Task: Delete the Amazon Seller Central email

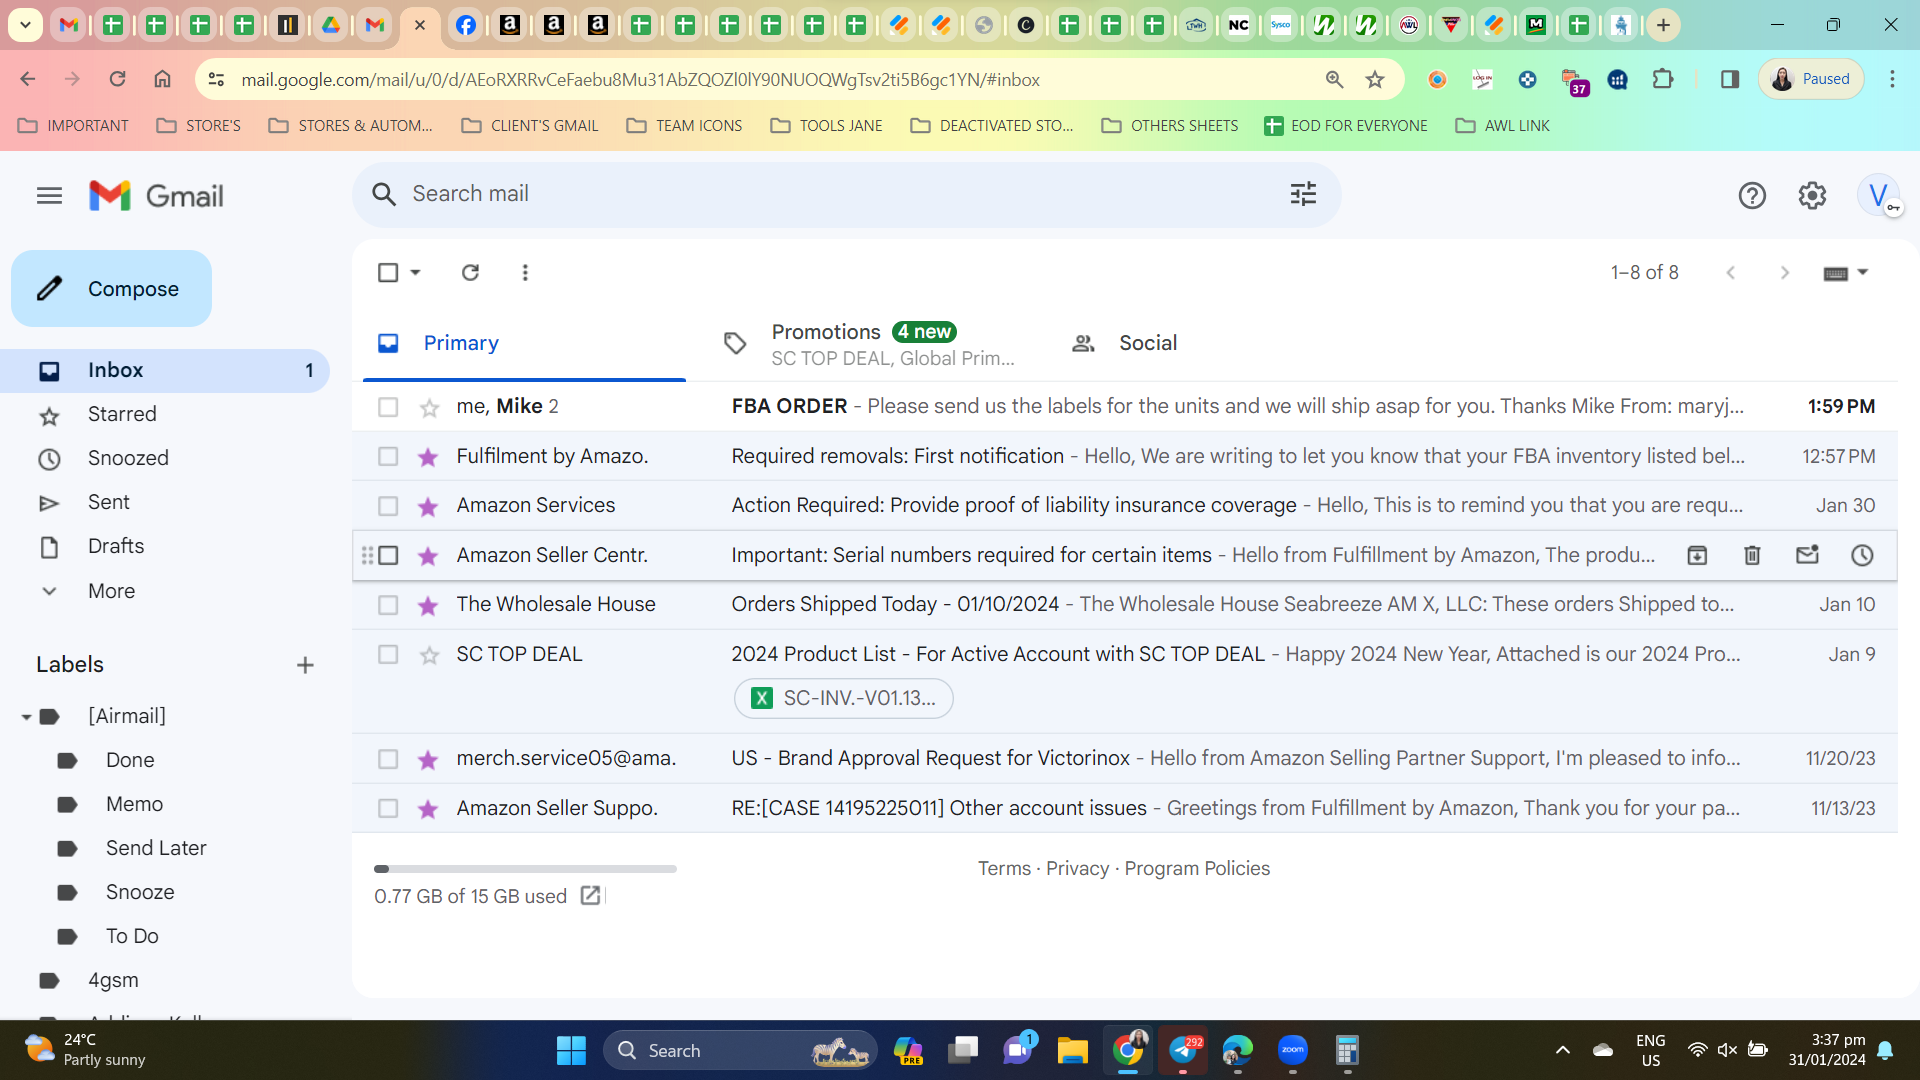Action: tap(1752, 556)
